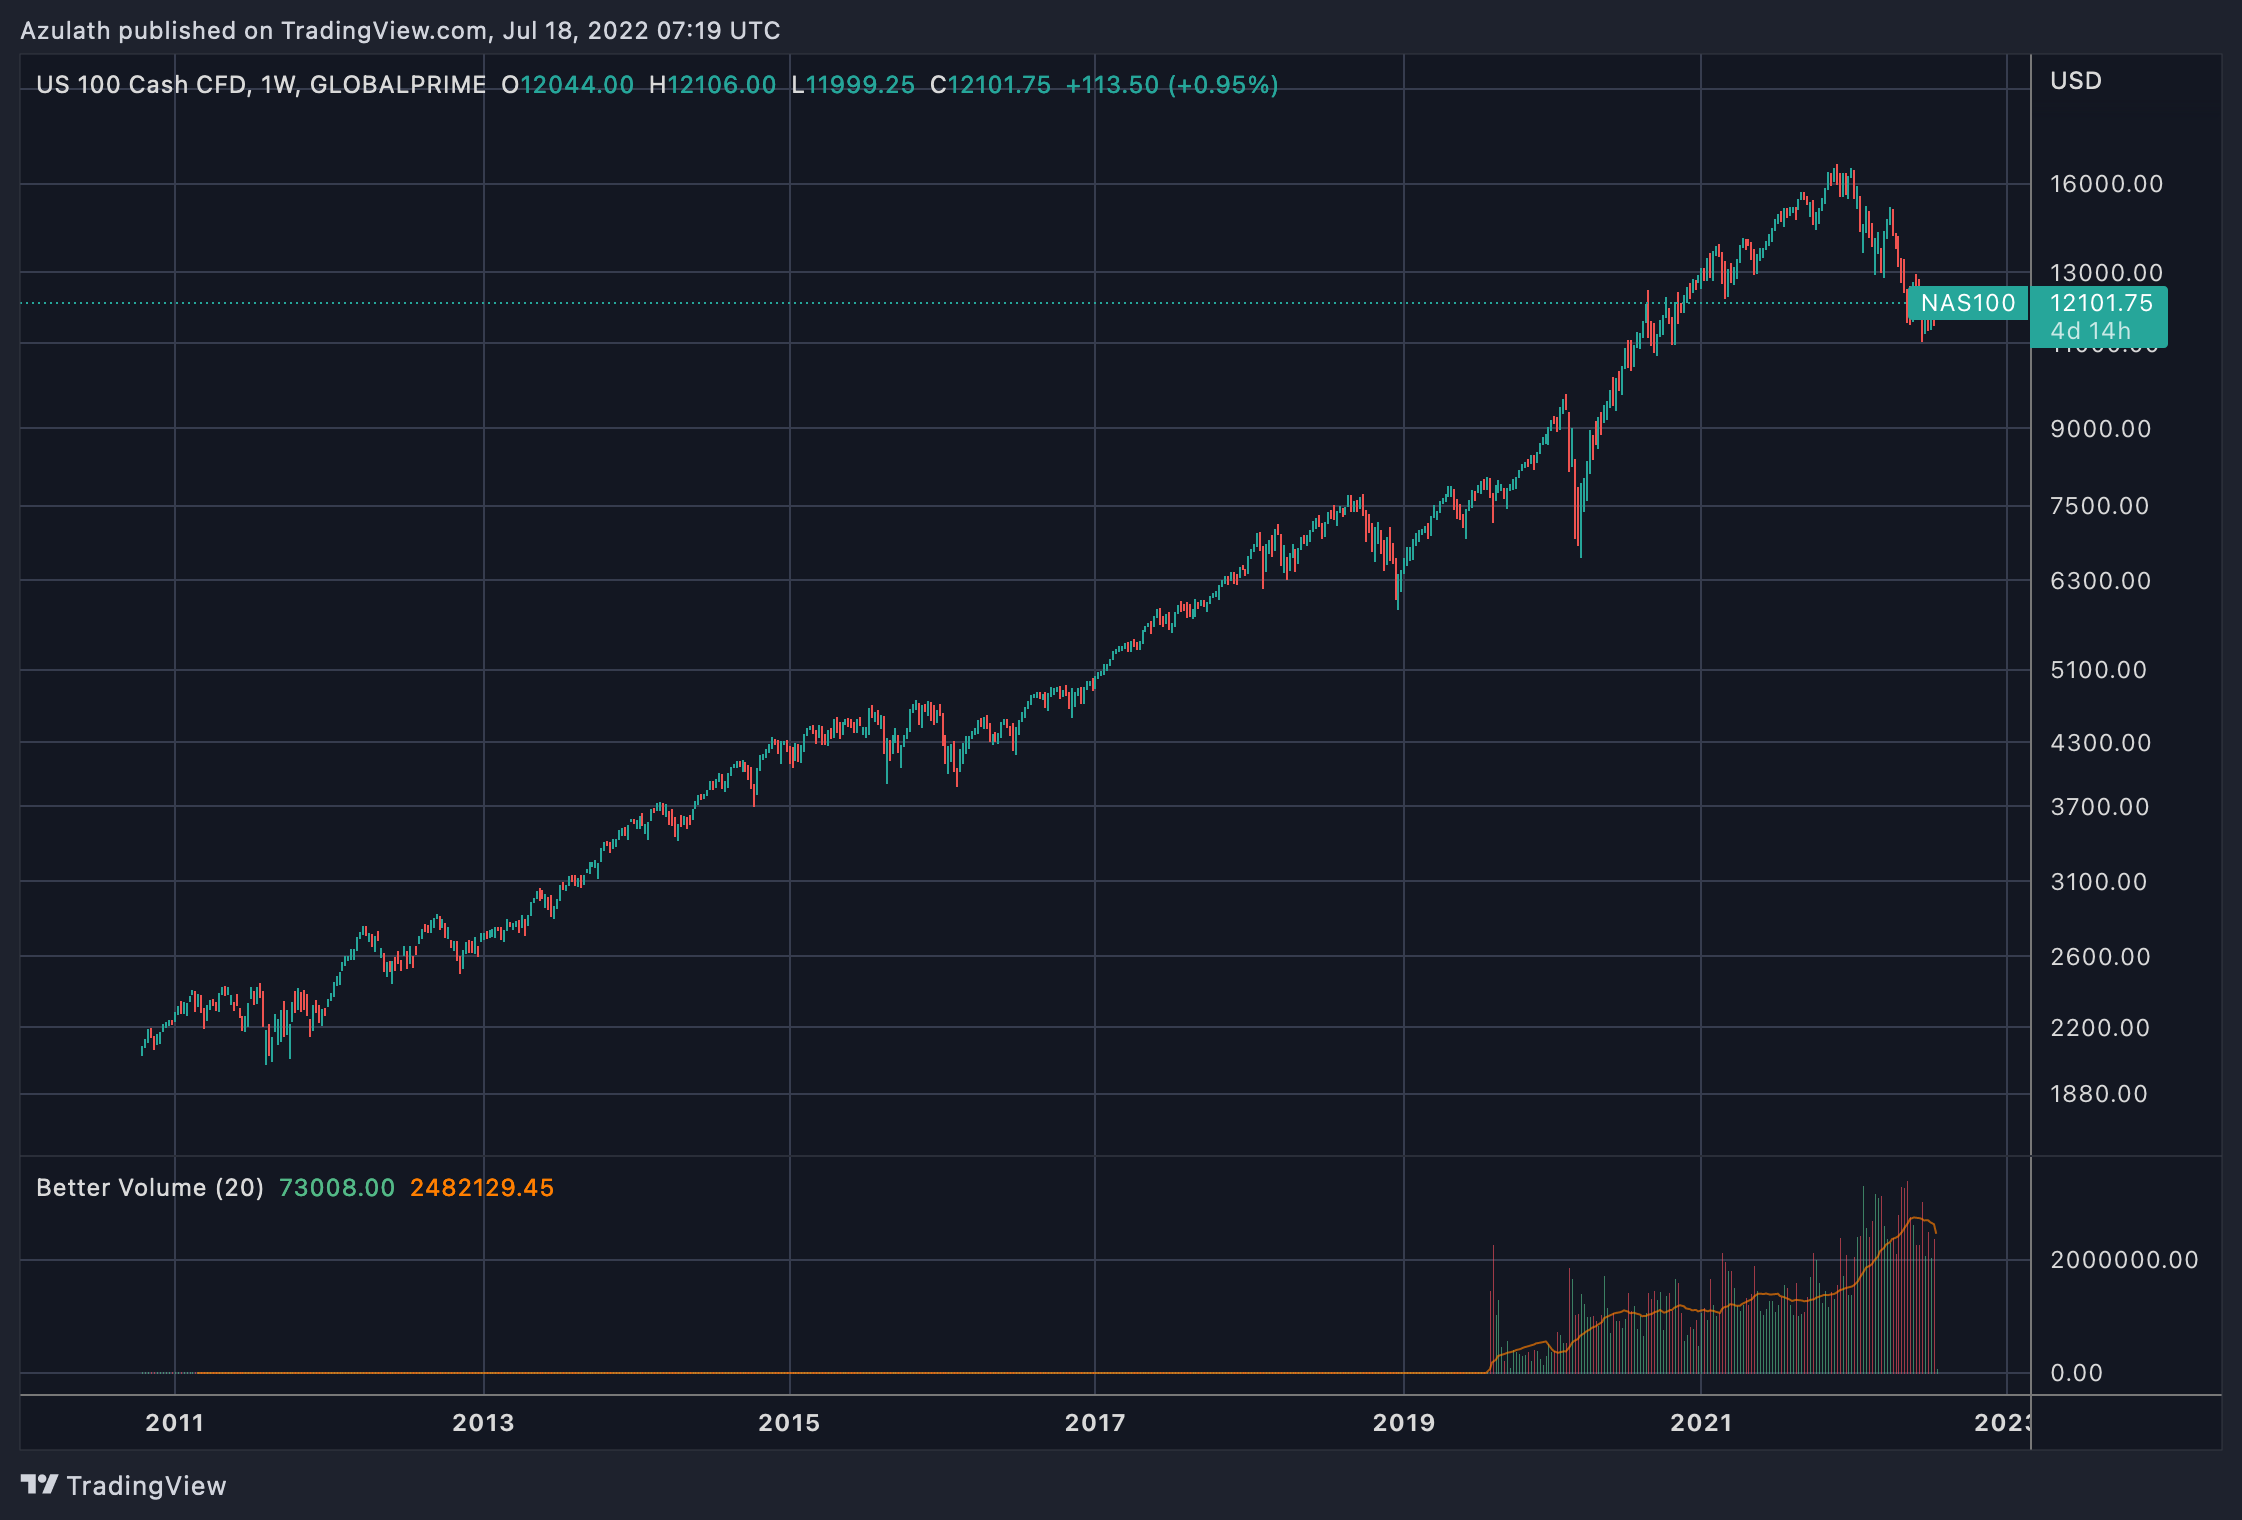Click the 2019 time axis label
The image size is (2242, 1520).
click(x=1403, y=1423)
